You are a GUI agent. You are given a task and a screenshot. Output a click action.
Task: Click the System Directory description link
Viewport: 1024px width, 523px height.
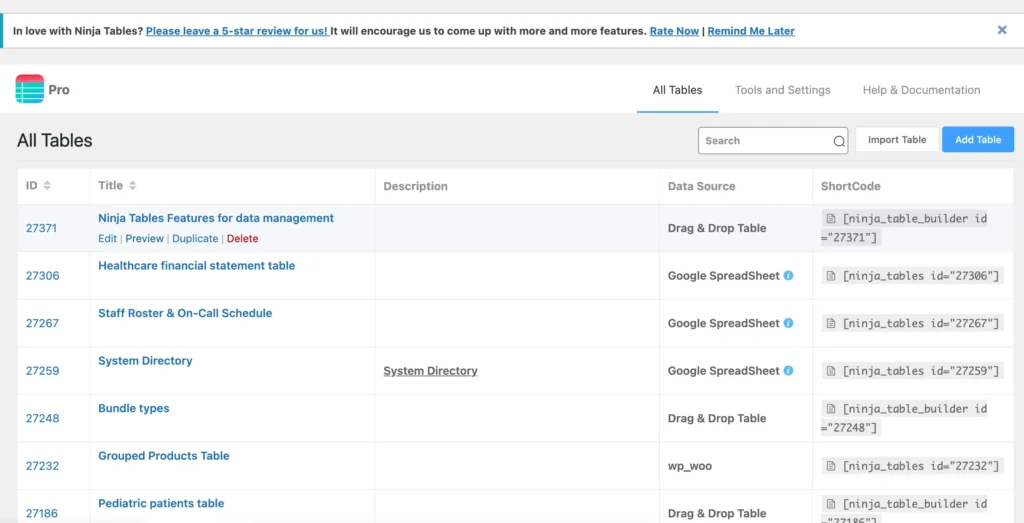tap(430, 371)
